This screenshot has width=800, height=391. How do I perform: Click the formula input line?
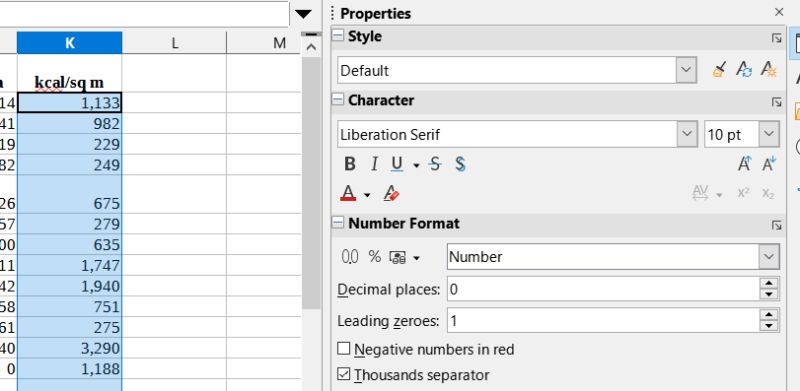[145, 14]
